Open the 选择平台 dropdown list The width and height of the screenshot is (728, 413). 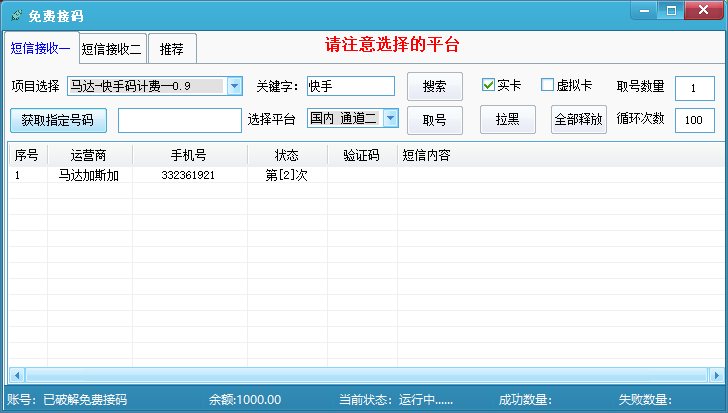[x=390, y=119]
